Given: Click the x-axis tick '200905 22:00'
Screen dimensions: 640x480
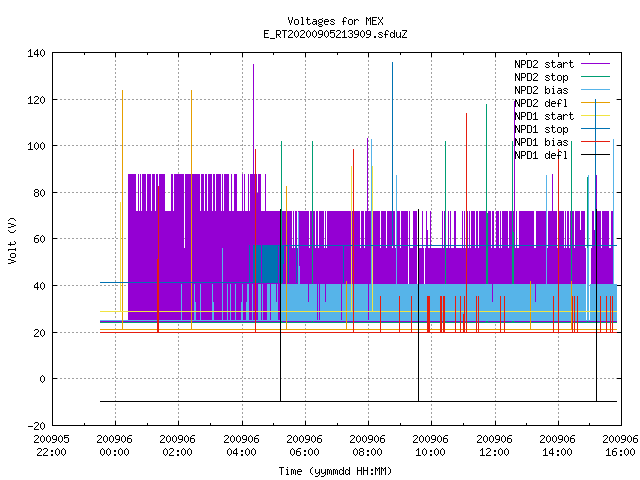Looking at the screenshot, I should coord(51,446).
